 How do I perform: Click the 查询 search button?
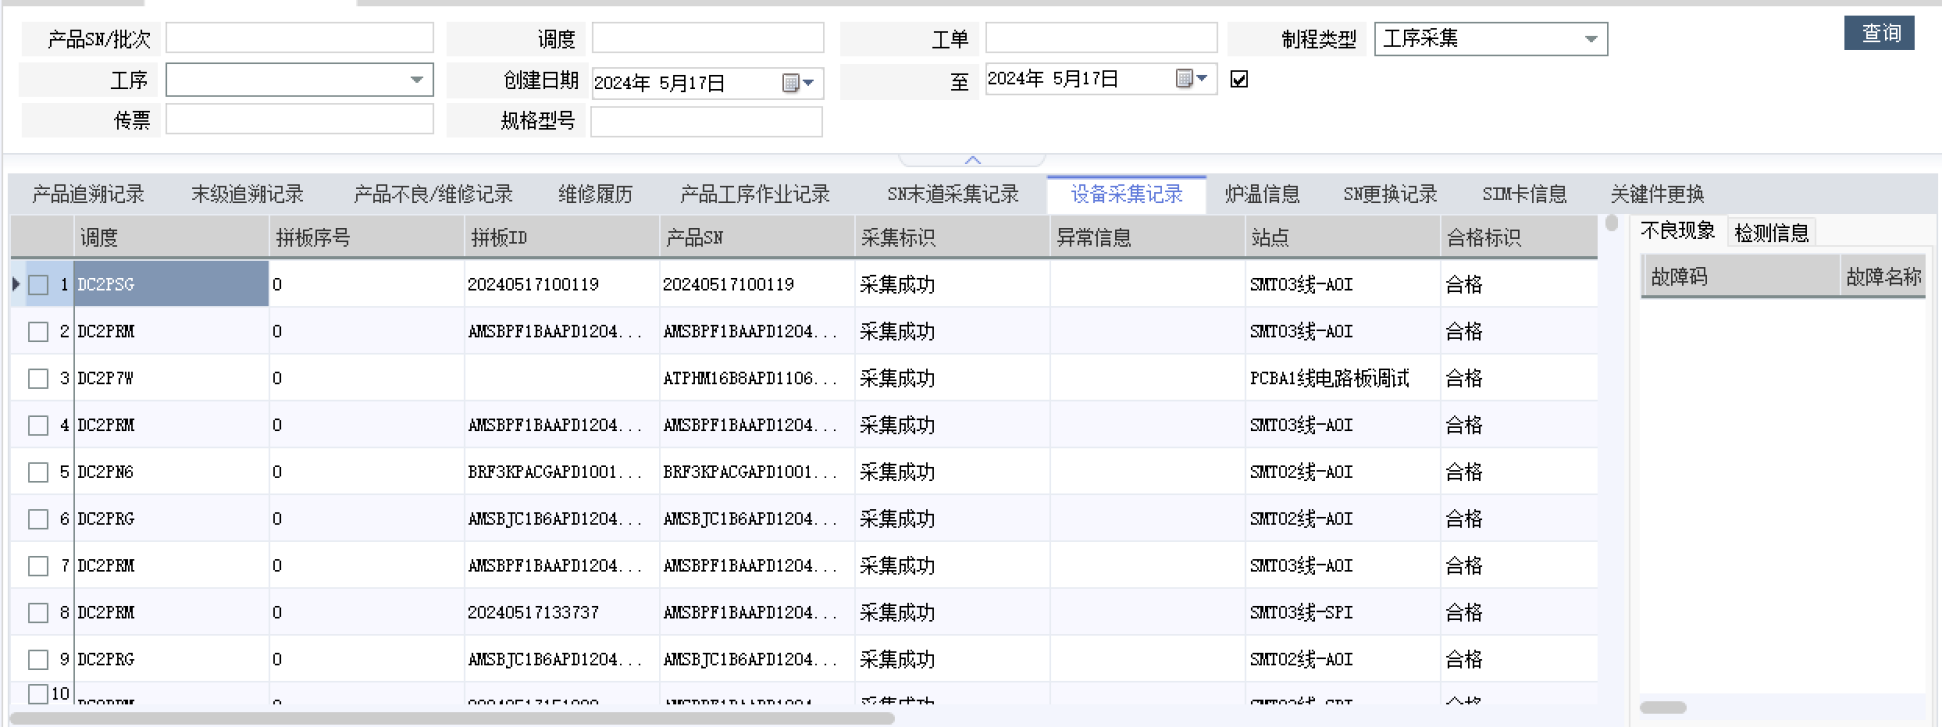tap(1879, 33)
